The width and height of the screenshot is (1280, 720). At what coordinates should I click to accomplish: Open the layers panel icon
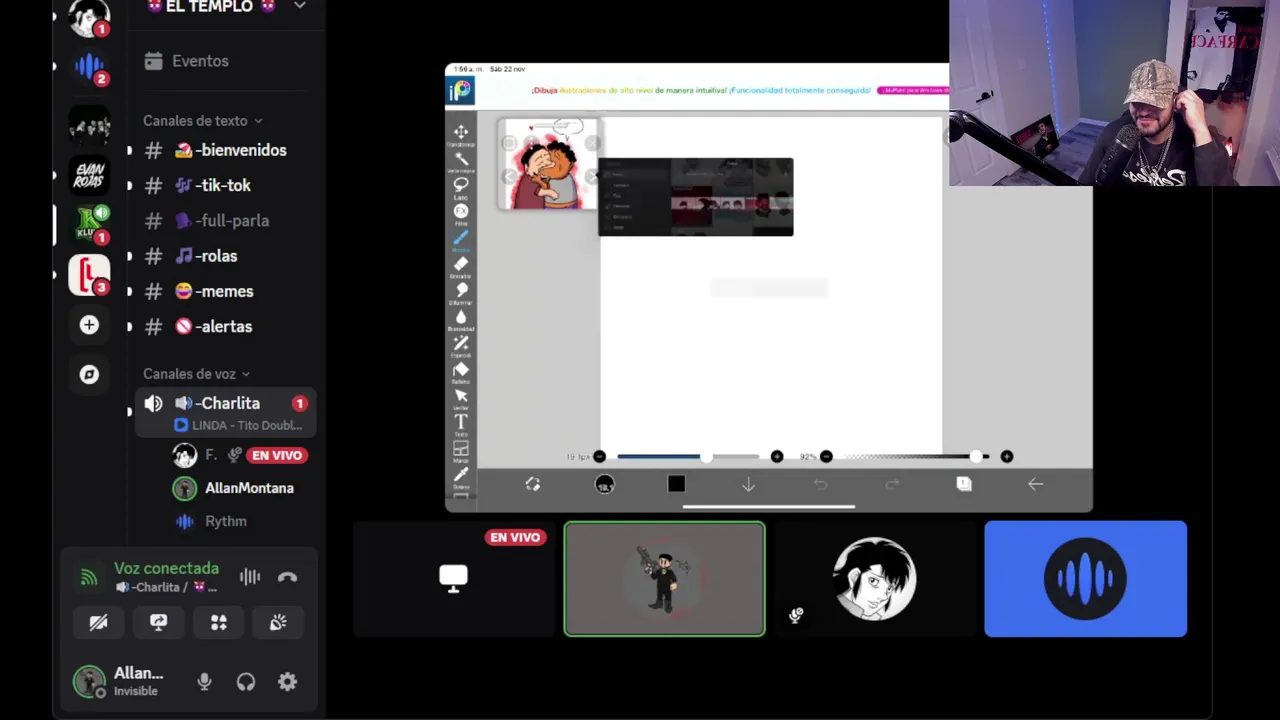pyautogui.click(x=964, y=484)
